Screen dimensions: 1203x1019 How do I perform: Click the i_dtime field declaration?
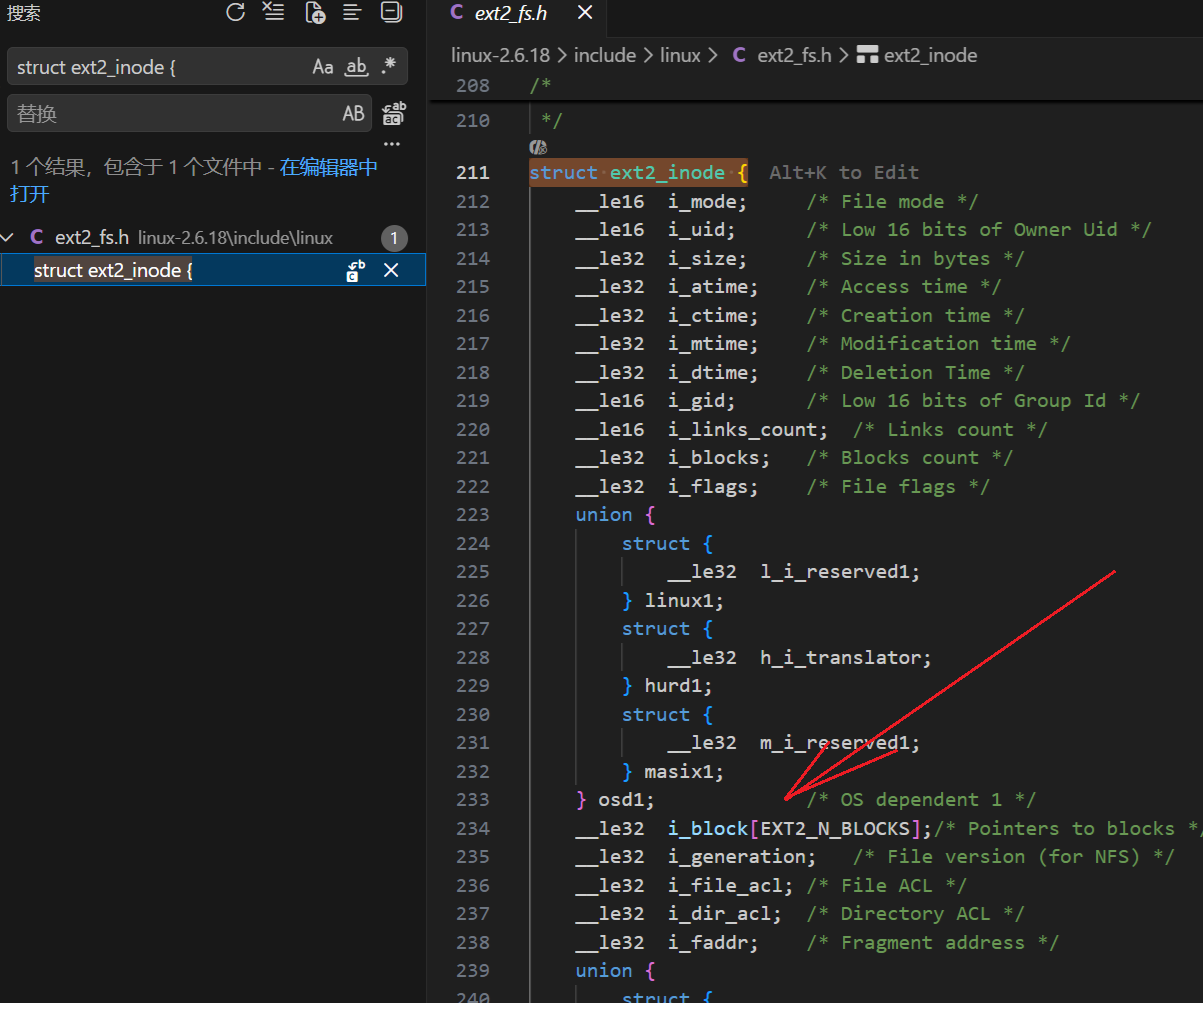(x=713, y=372)
